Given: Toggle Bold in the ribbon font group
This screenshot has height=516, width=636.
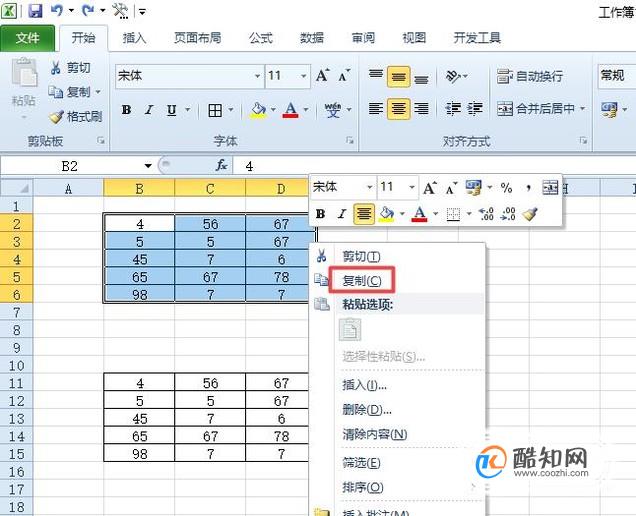Looking at the screenshot, I should pyautogui.click(x=127, y=110).
